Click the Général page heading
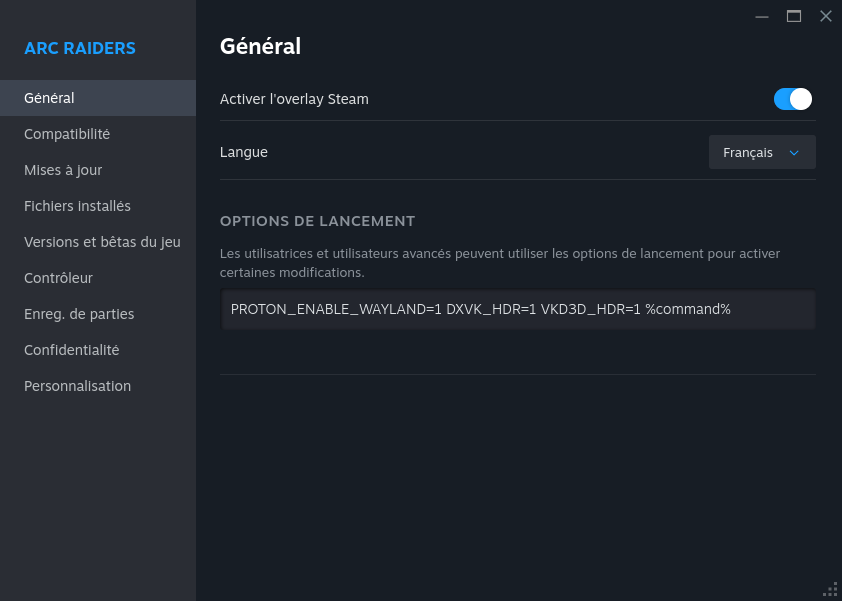Viewport: 842px width, 601px height. (x=260, y=46)
